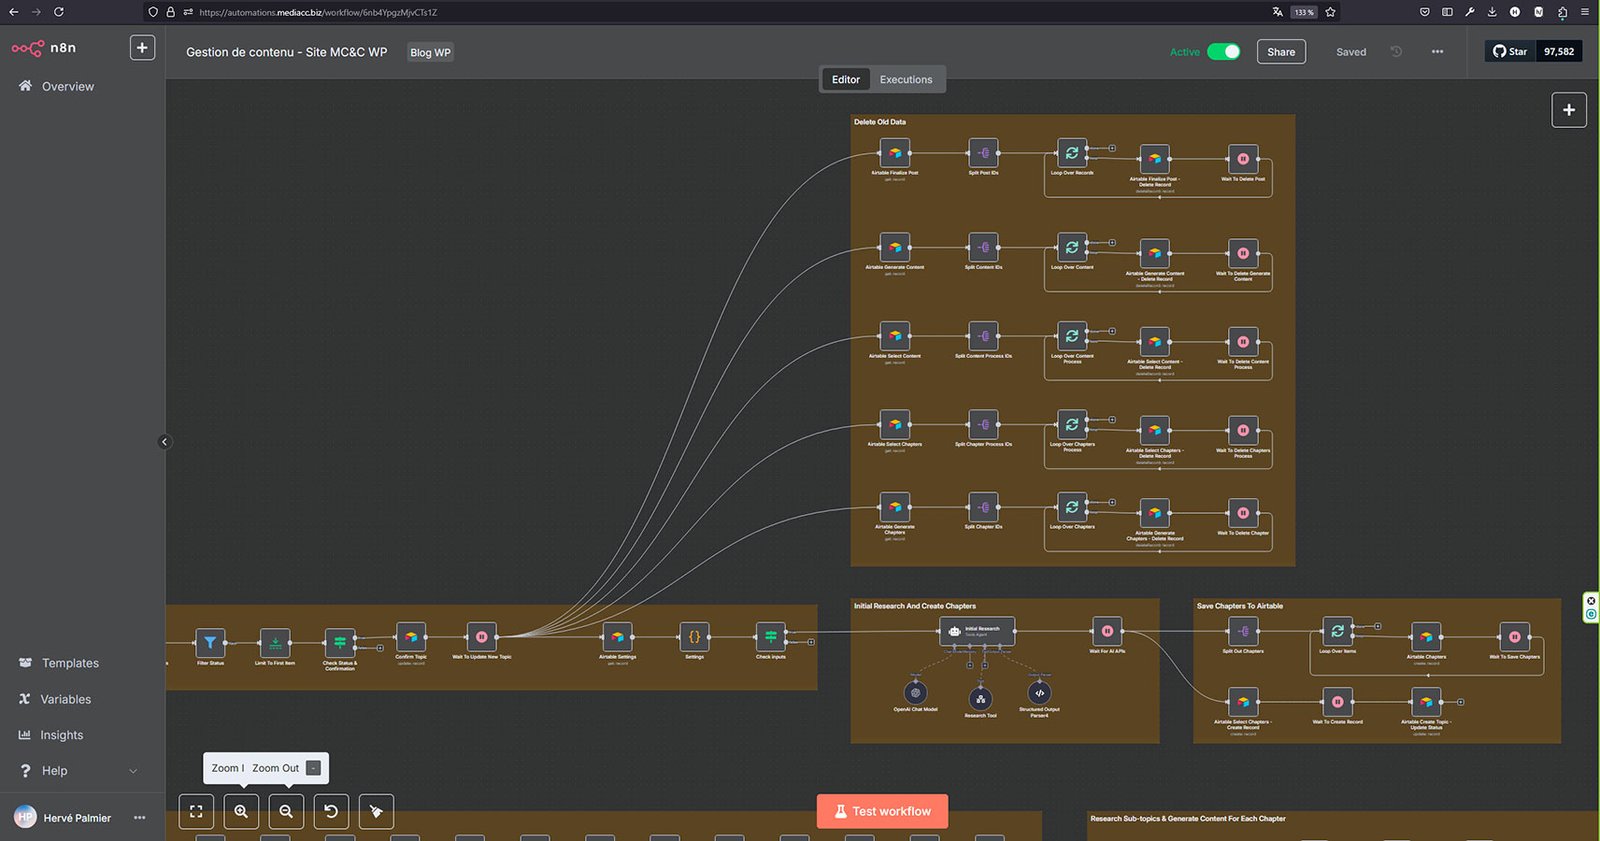
Task: Click the zoom out magnifier button
Action: coord(286,811)
